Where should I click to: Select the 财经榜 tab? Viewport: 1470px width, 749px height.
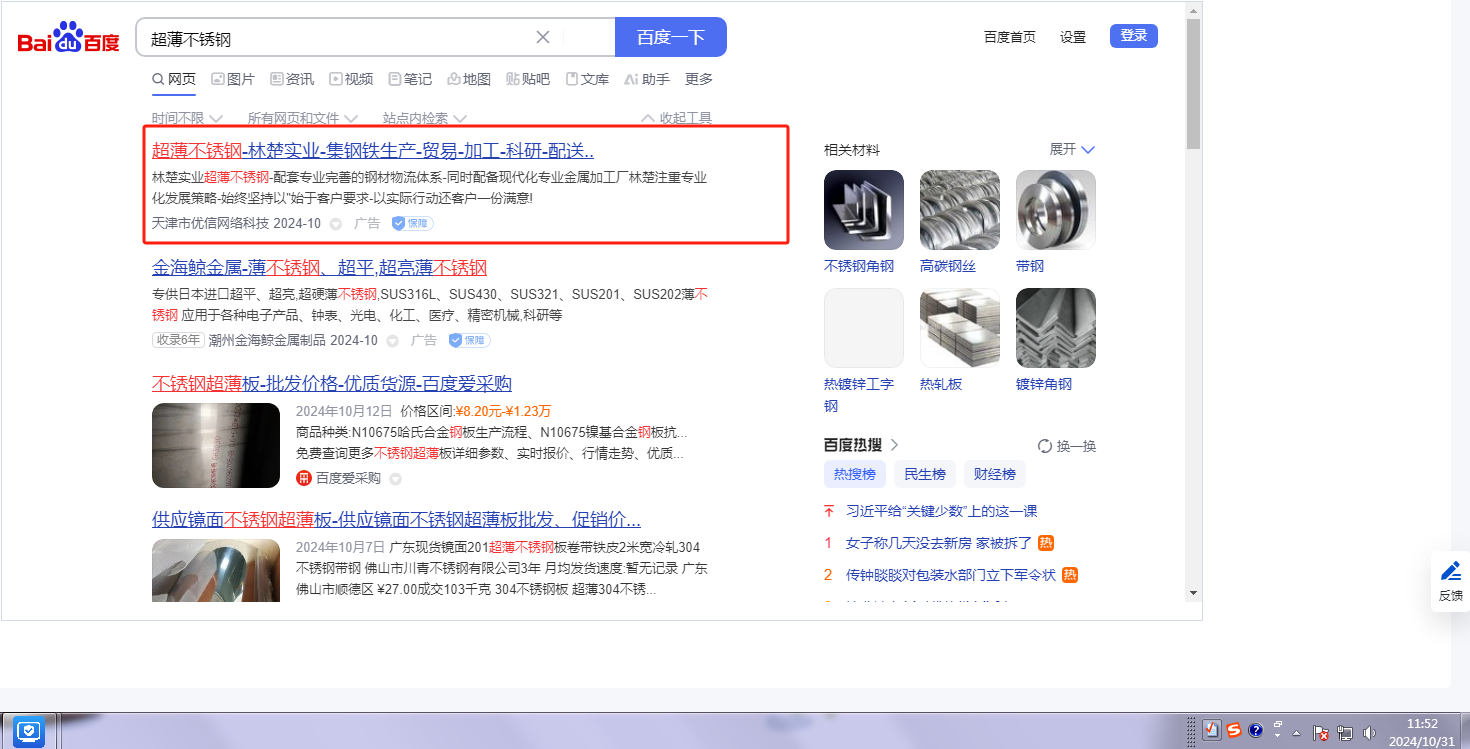995,474
